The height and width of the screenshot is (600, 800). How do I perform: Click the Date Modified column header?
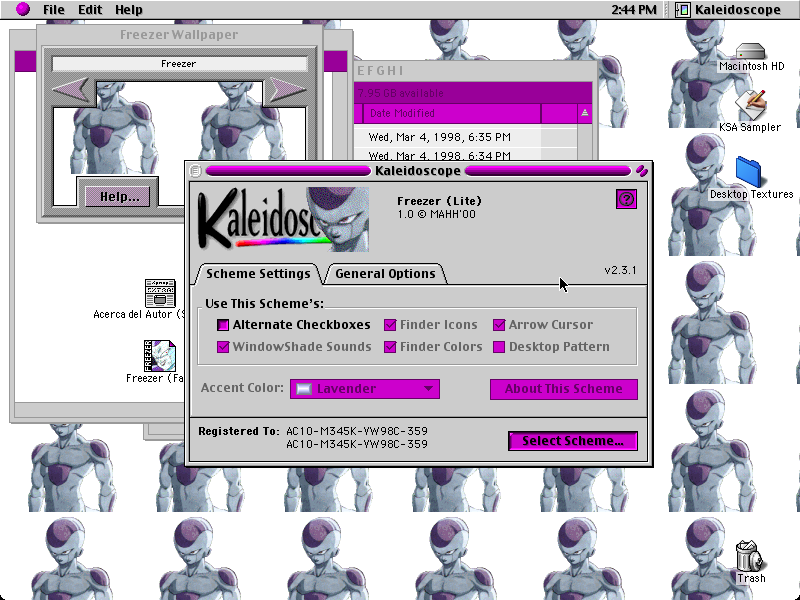pyautogui.click(x=452, y=113)
